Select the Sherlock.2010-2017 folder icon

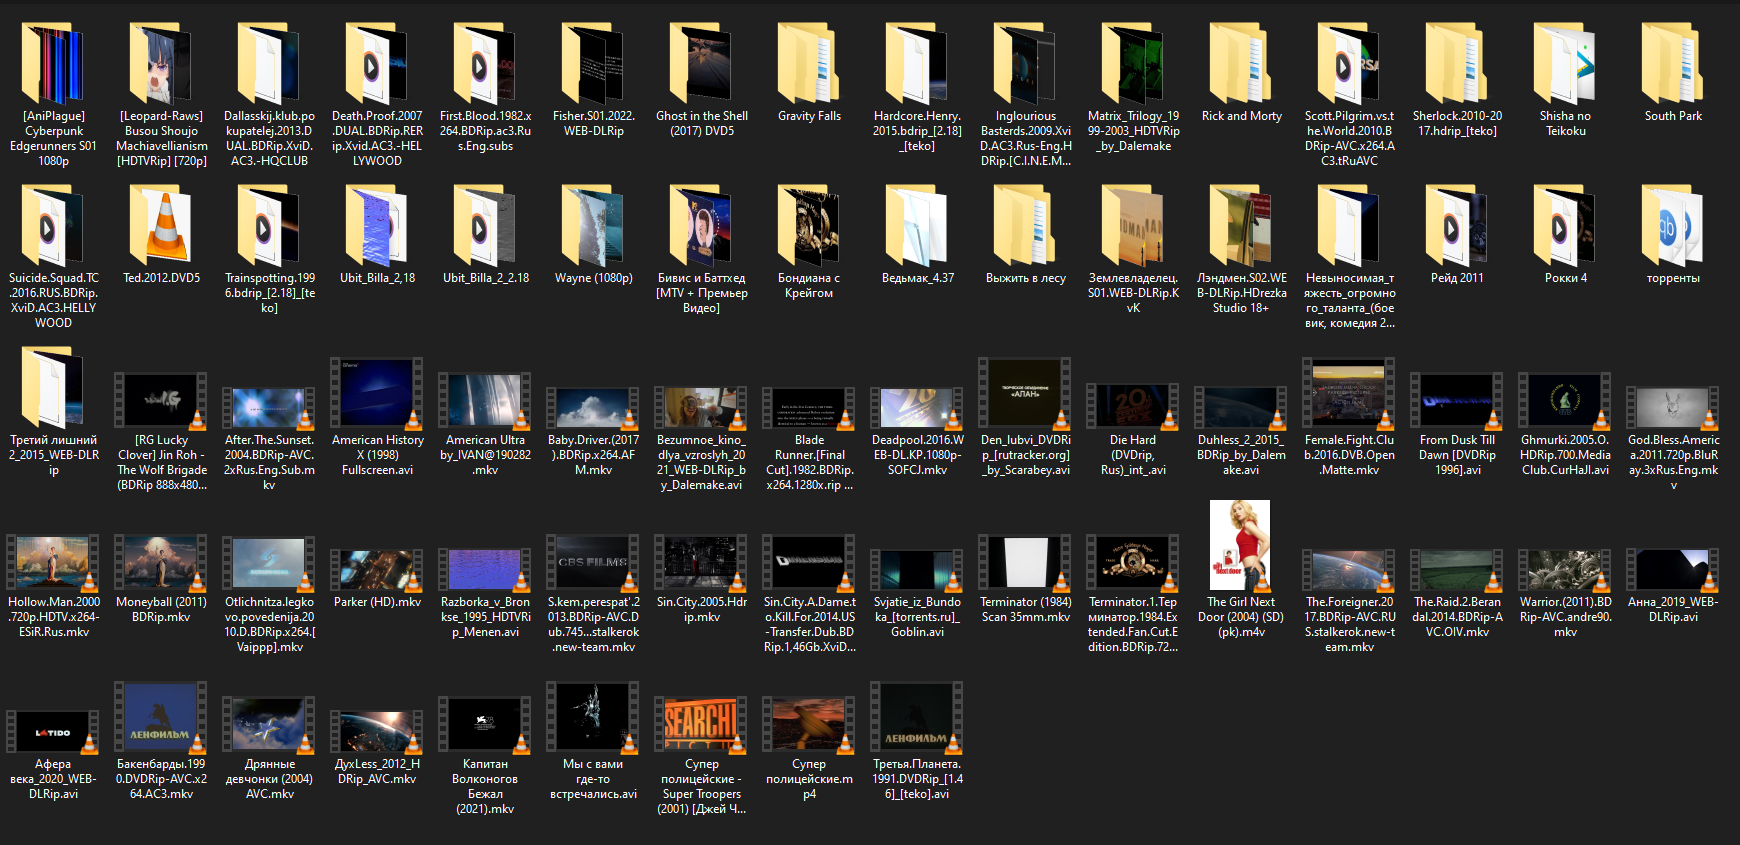[1457, 64]
